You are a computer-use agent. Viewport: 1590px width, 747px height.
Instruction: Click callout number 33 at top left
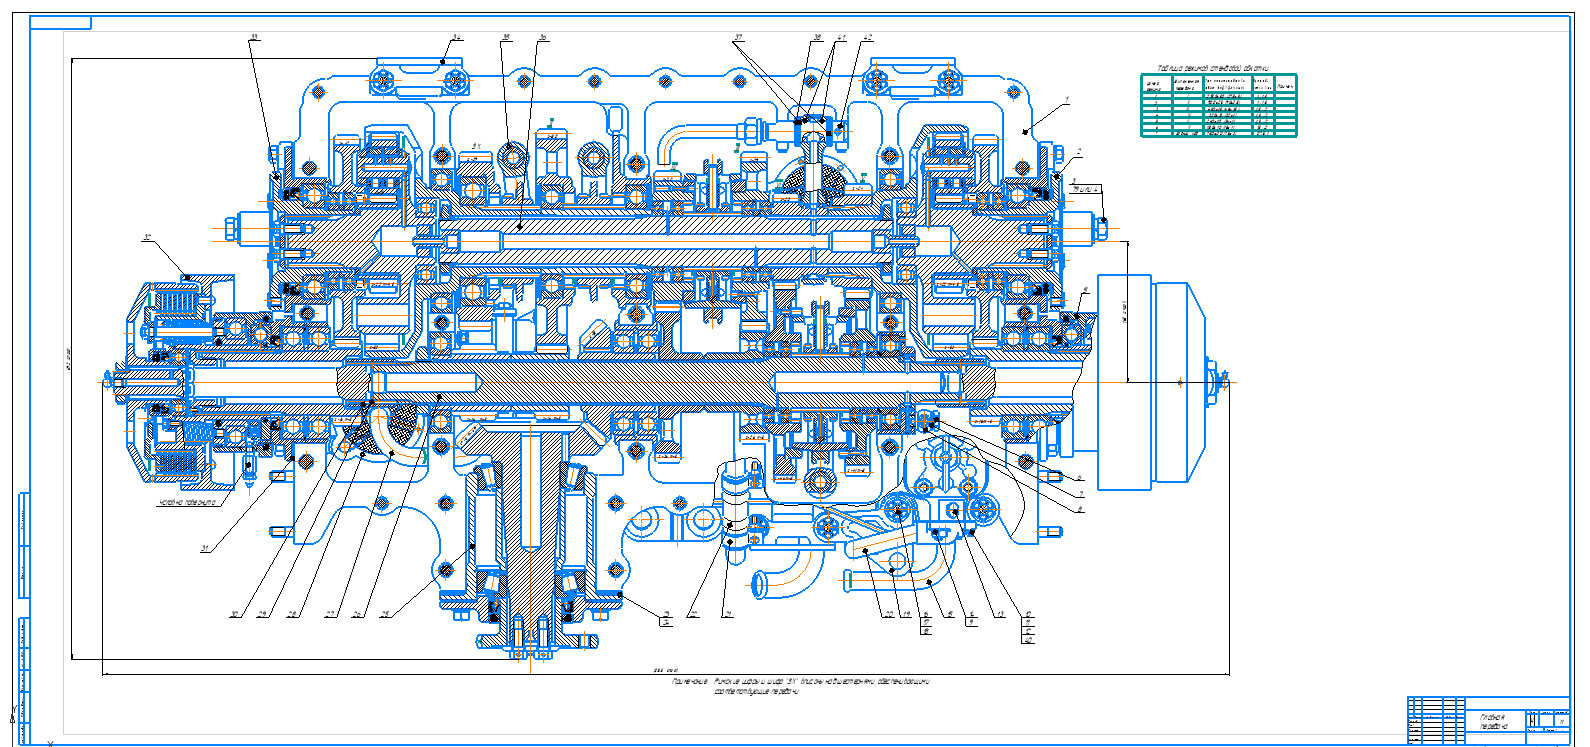(x=254, y=37)
